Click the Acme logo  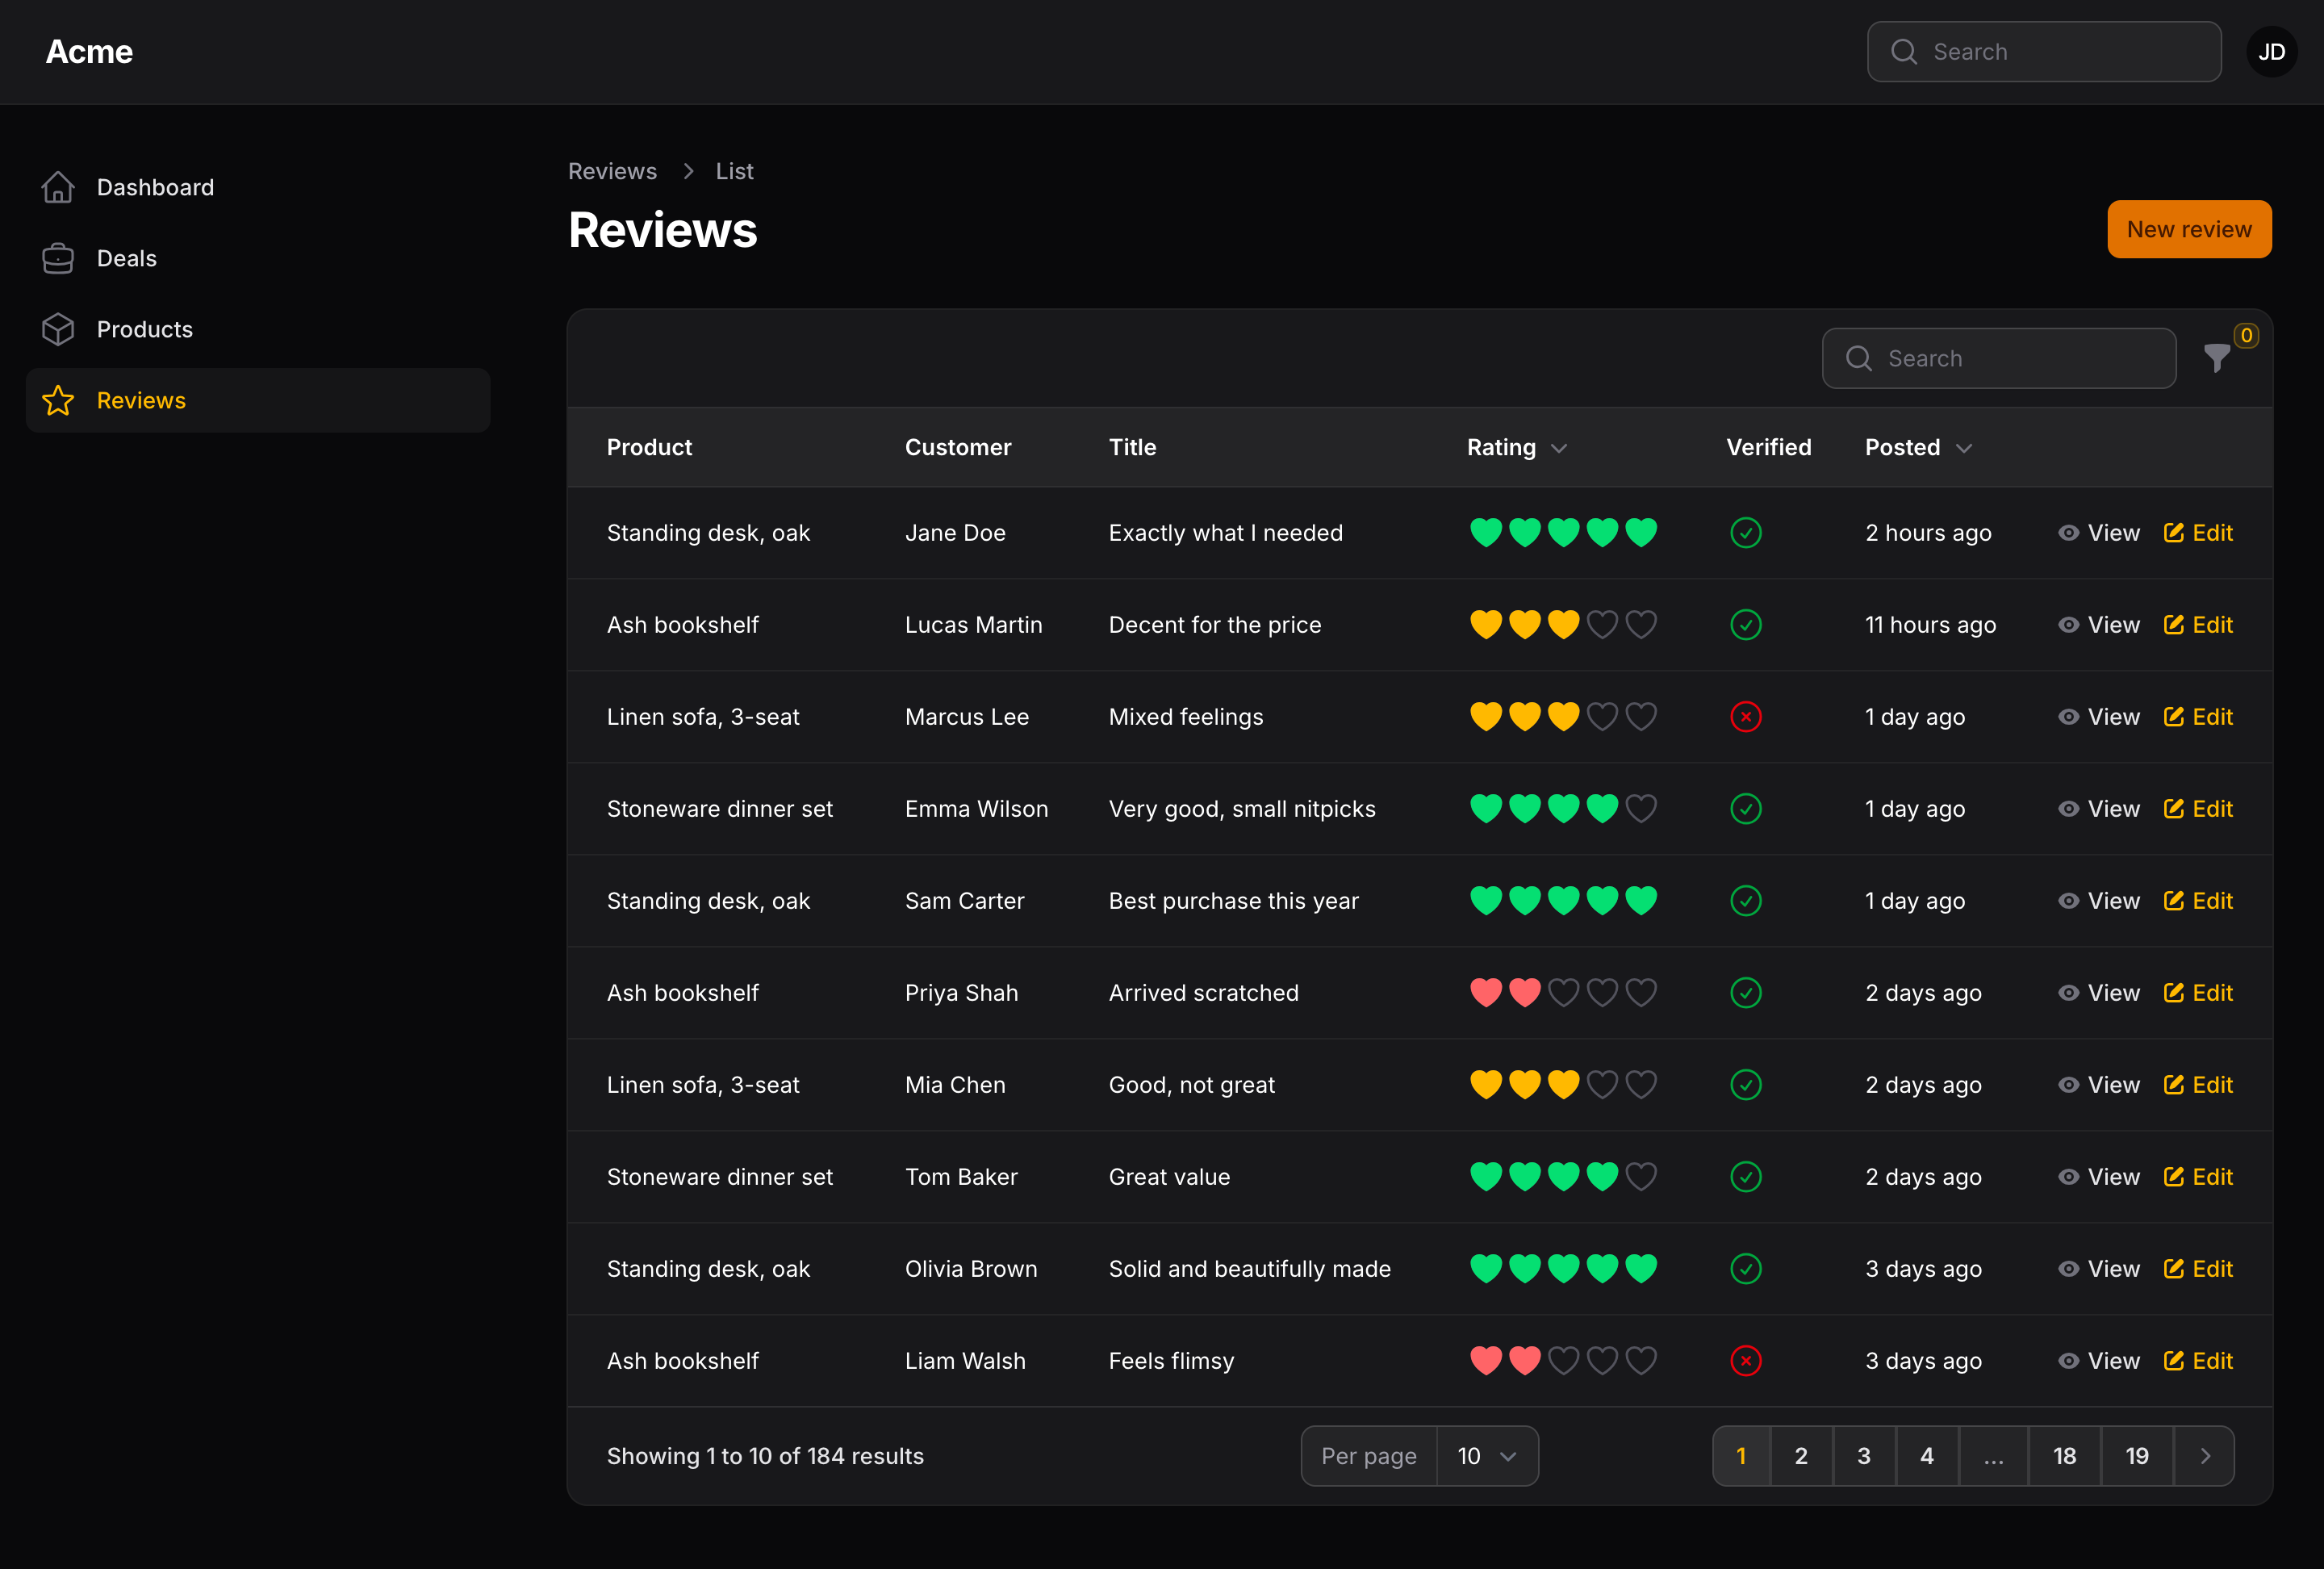[x=89, y=52]
